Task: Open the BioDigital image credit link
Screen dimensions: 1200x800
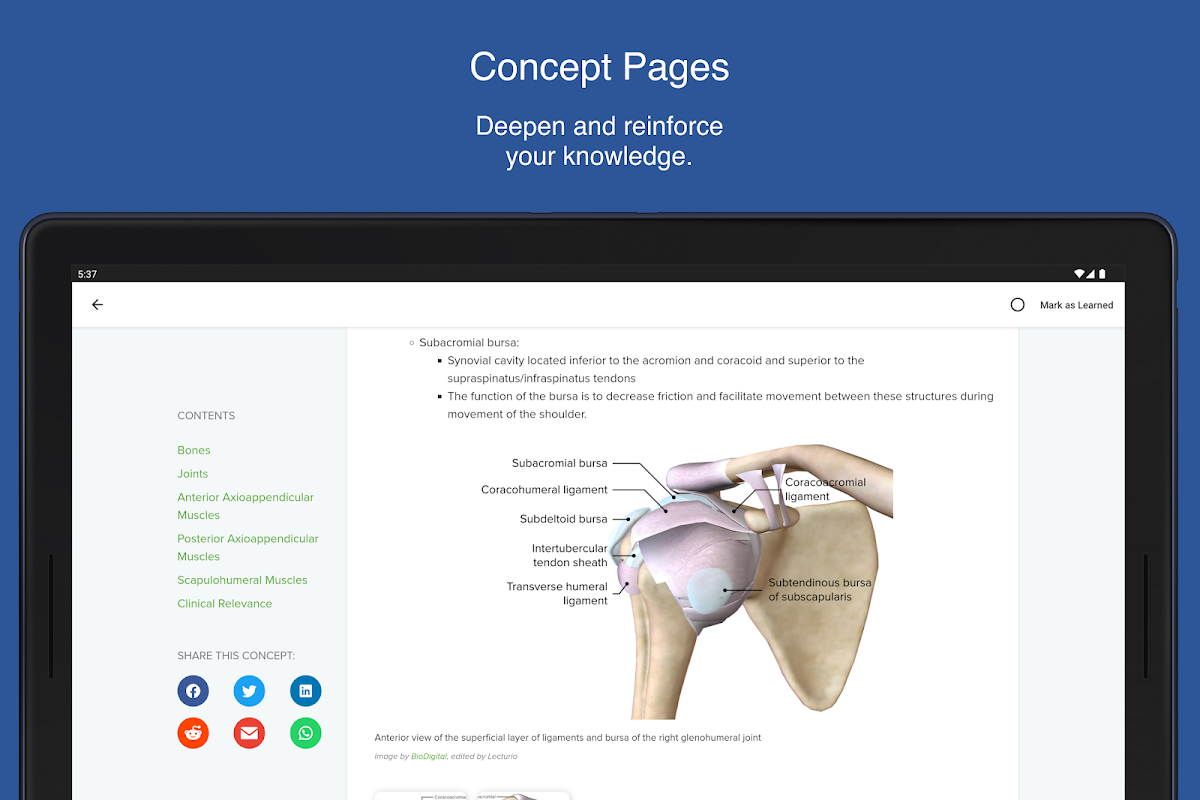Action: [x=429, y=756]
